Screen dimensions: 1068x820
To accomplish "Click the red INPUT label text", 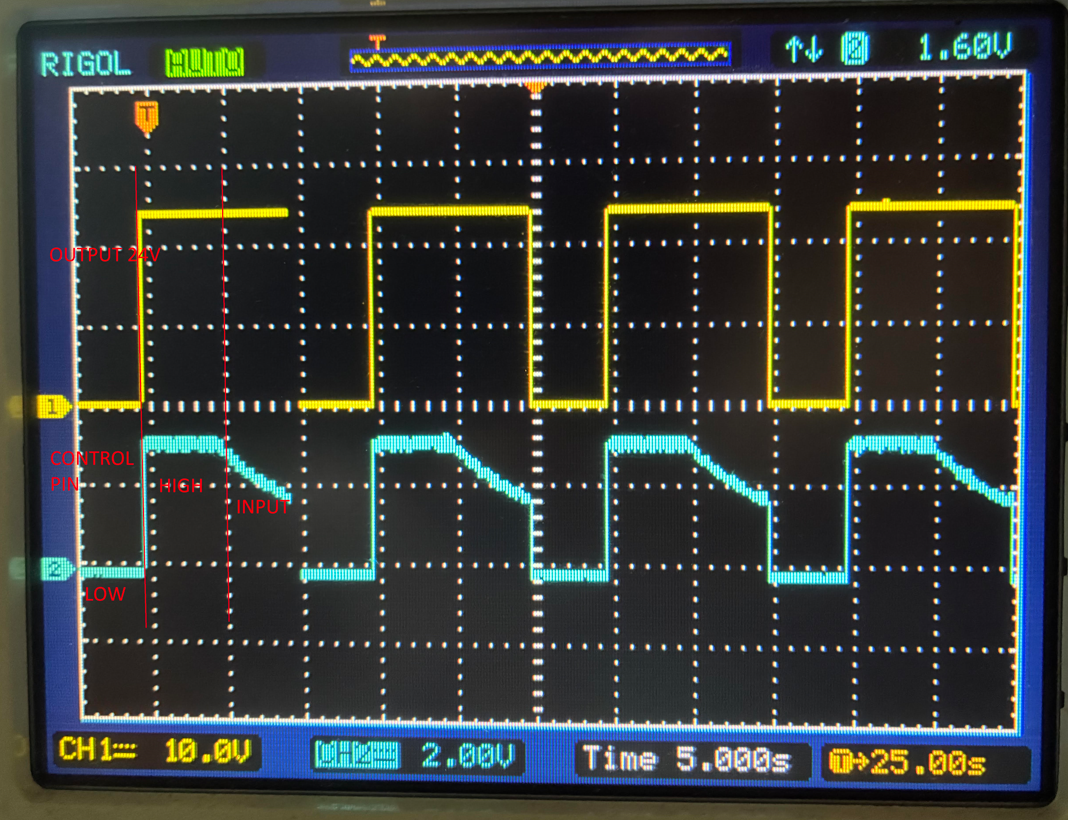I will (x=263, y=507).
